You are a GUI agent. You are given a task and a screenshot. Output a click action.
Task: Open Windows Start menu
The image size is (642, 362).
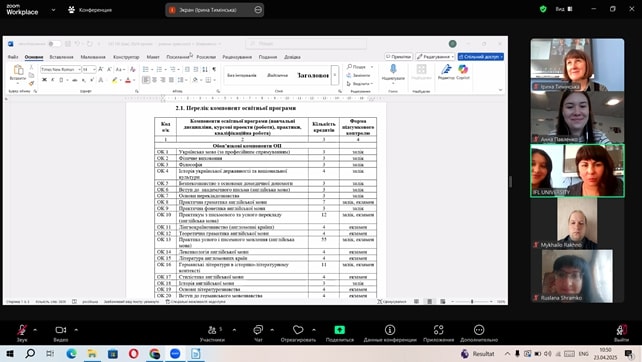tap(9, 353)
